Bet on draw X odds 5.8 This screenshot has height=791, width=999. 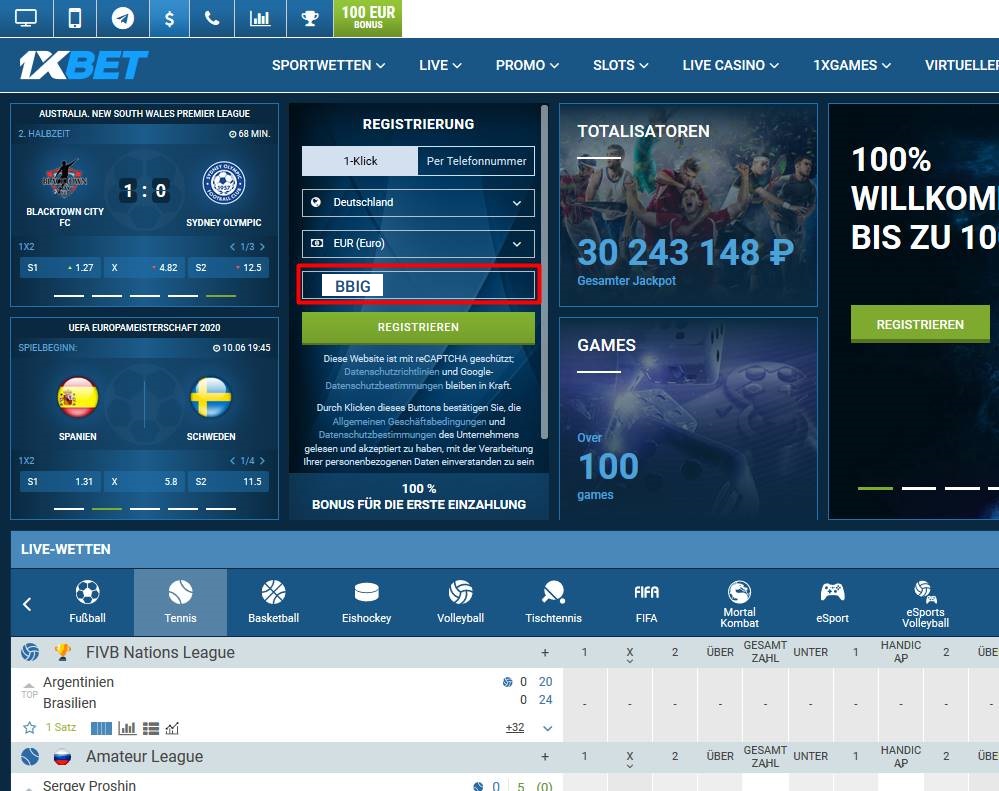144,481
